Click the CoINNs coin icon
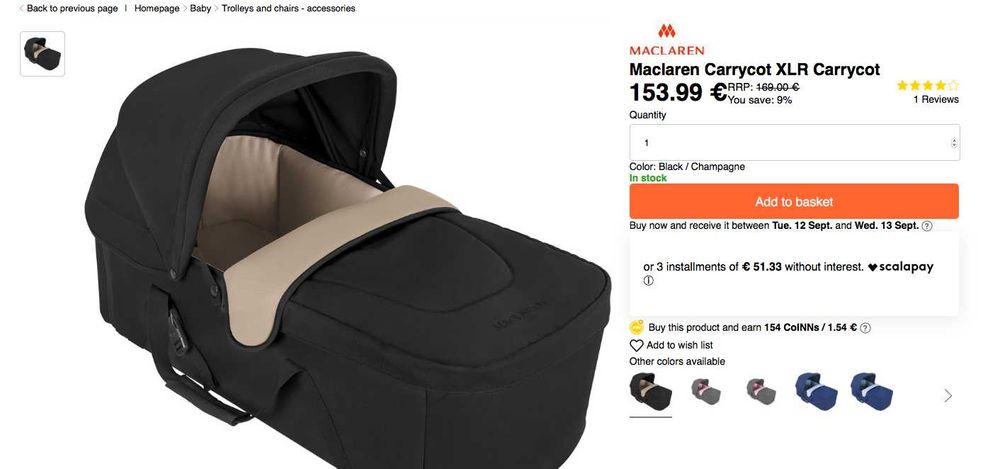This screenshot has height=469, width=1000. tap(636, 327)
